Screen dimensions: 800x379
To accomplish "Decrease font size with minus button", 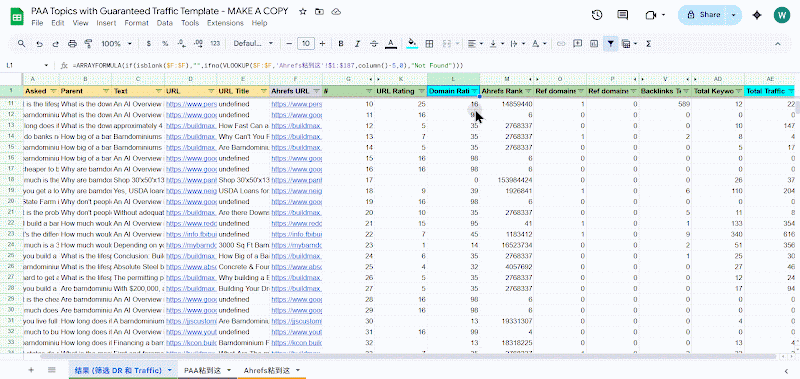I will [289, 44].
